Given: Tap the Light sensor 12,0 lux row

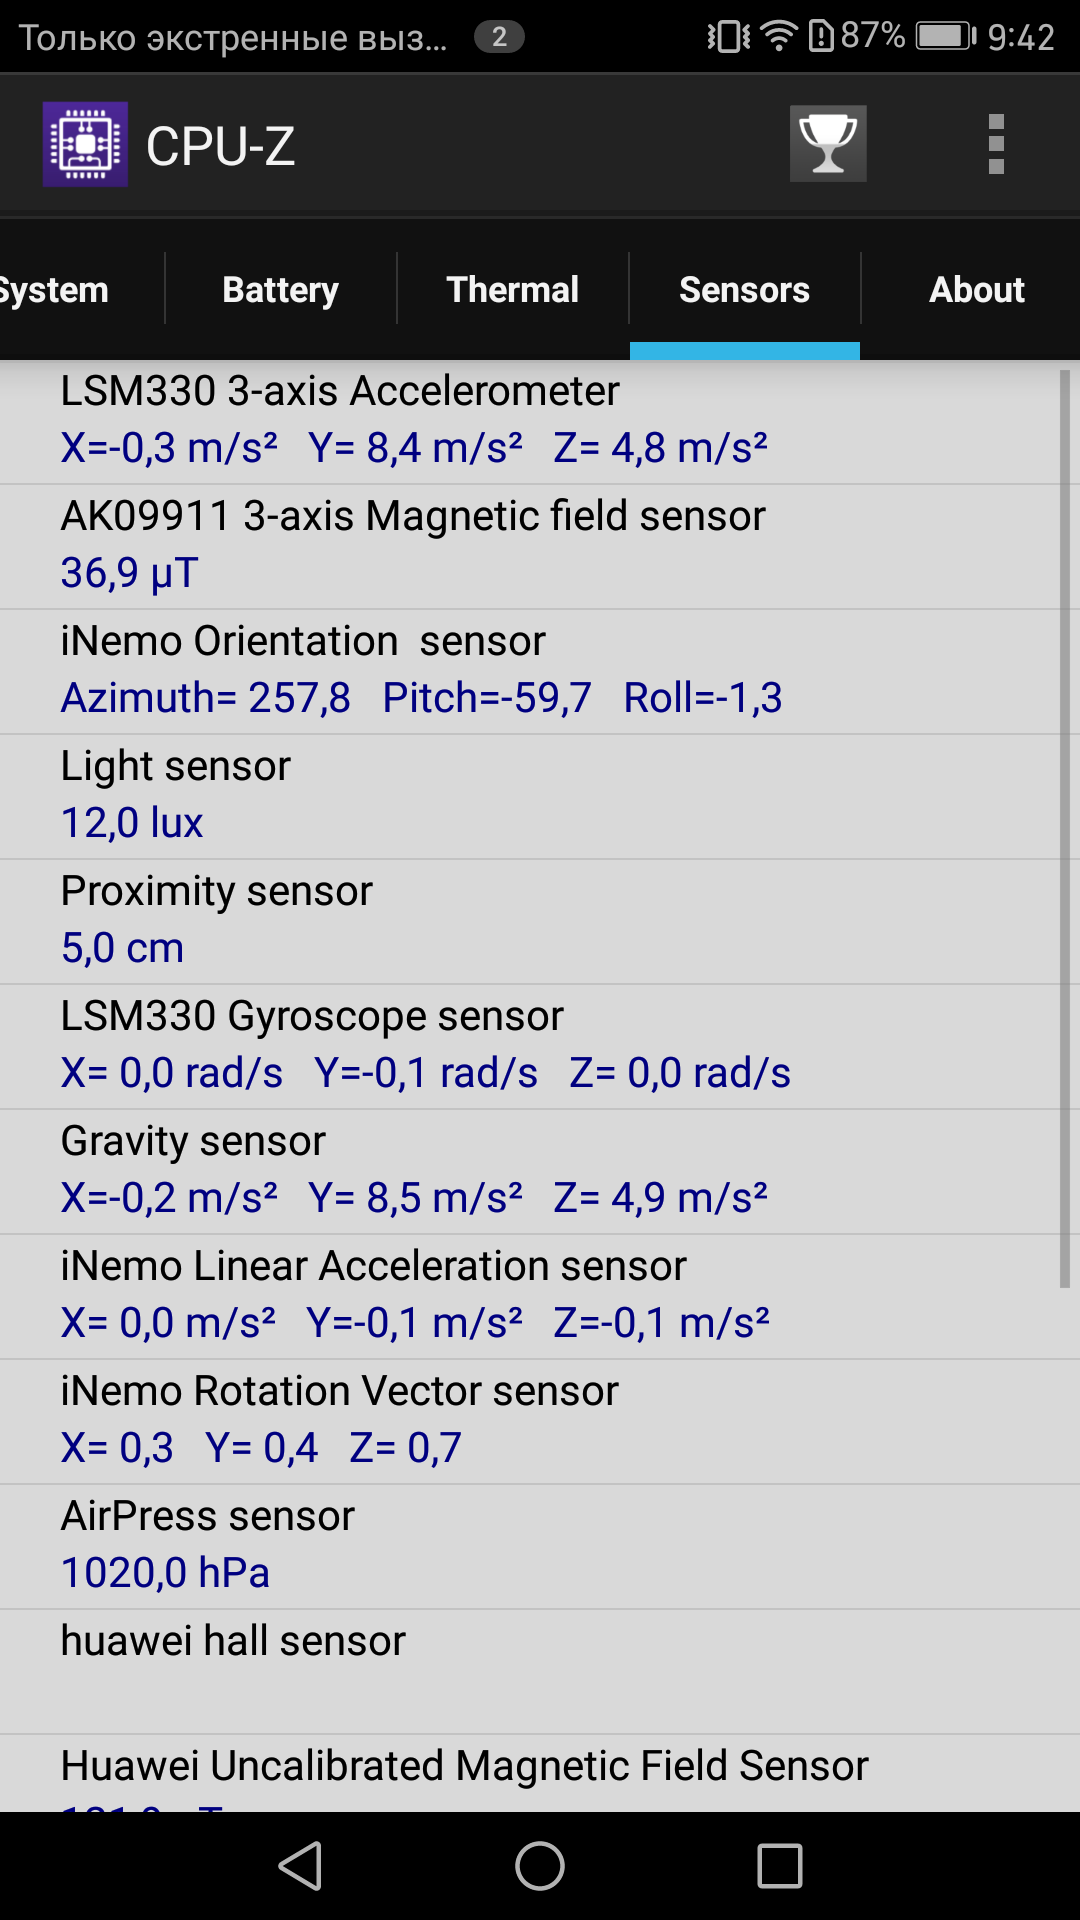Looking at the screenshot, I should [530, 797].
